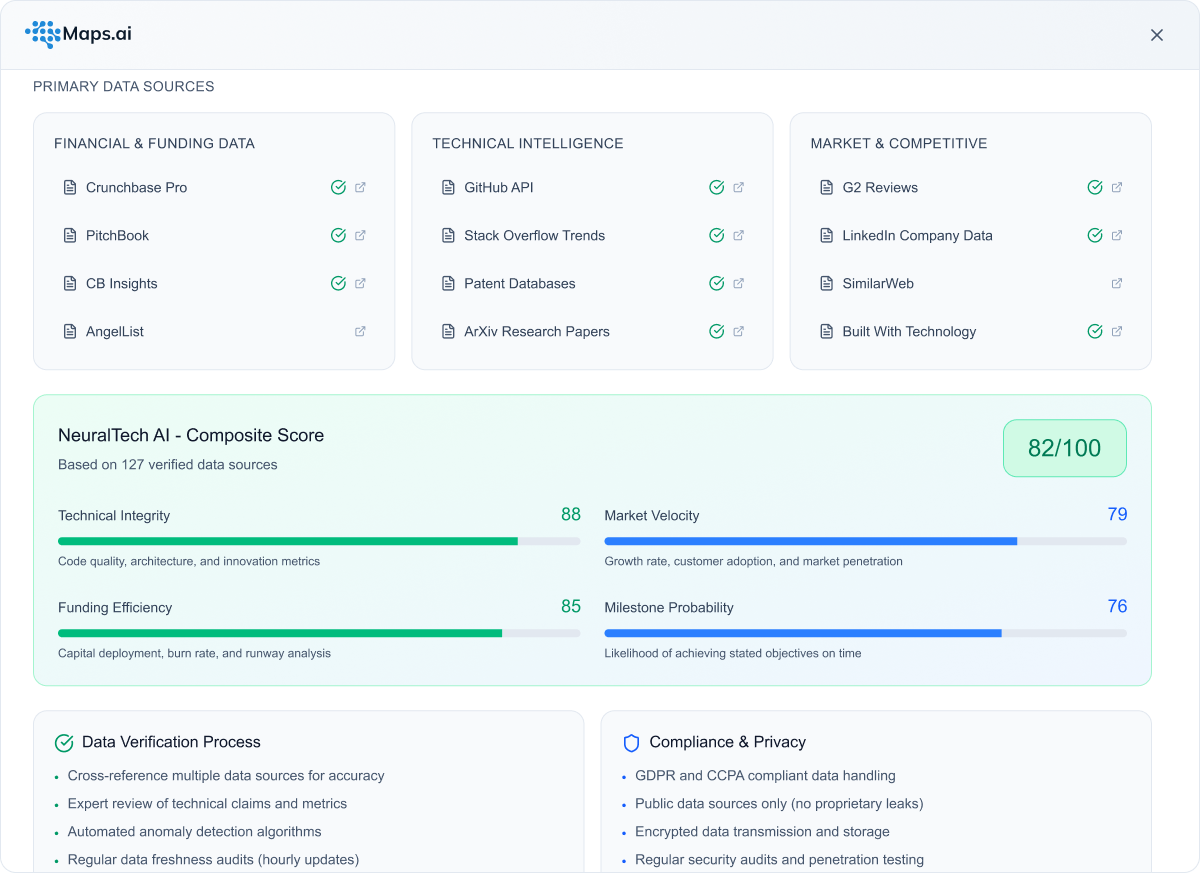Open ArXiv Research Papers external link
Image resolution: width=1200 pixels, height=873 pixels.
(x=738, y=332)
